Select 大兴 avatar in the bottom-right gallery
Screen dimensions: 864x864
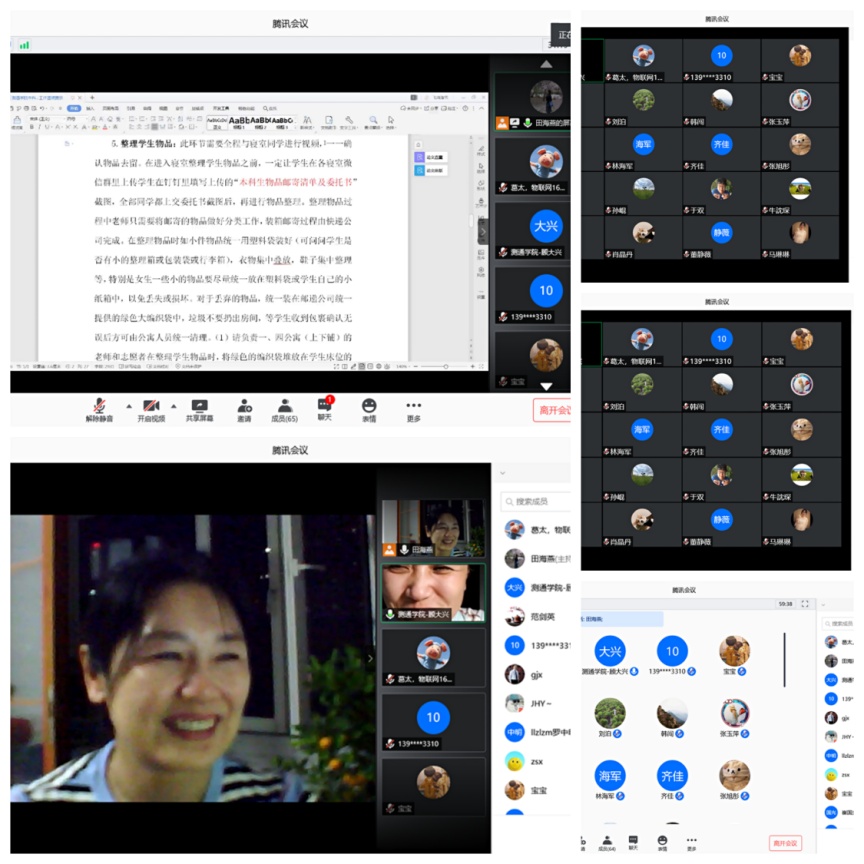pyautogui.click(x=610, y=651)
